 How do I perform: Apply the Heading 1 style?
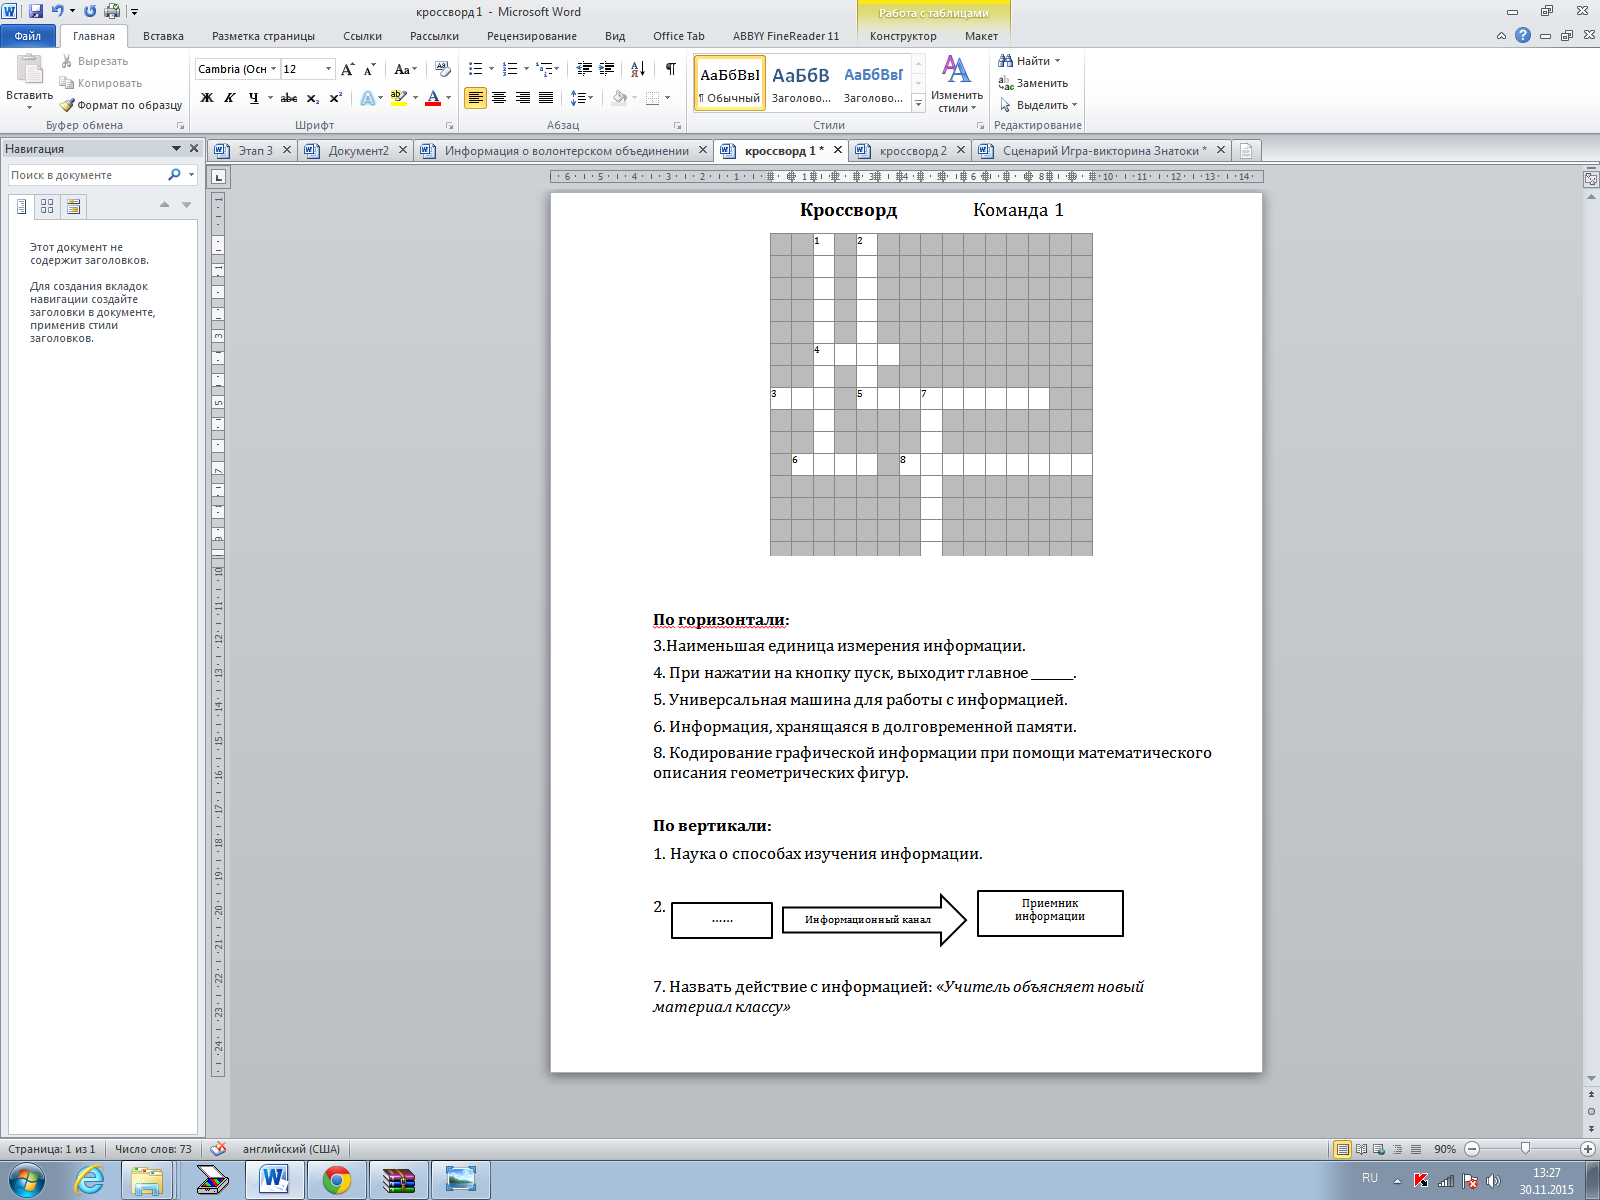[801, 83]
